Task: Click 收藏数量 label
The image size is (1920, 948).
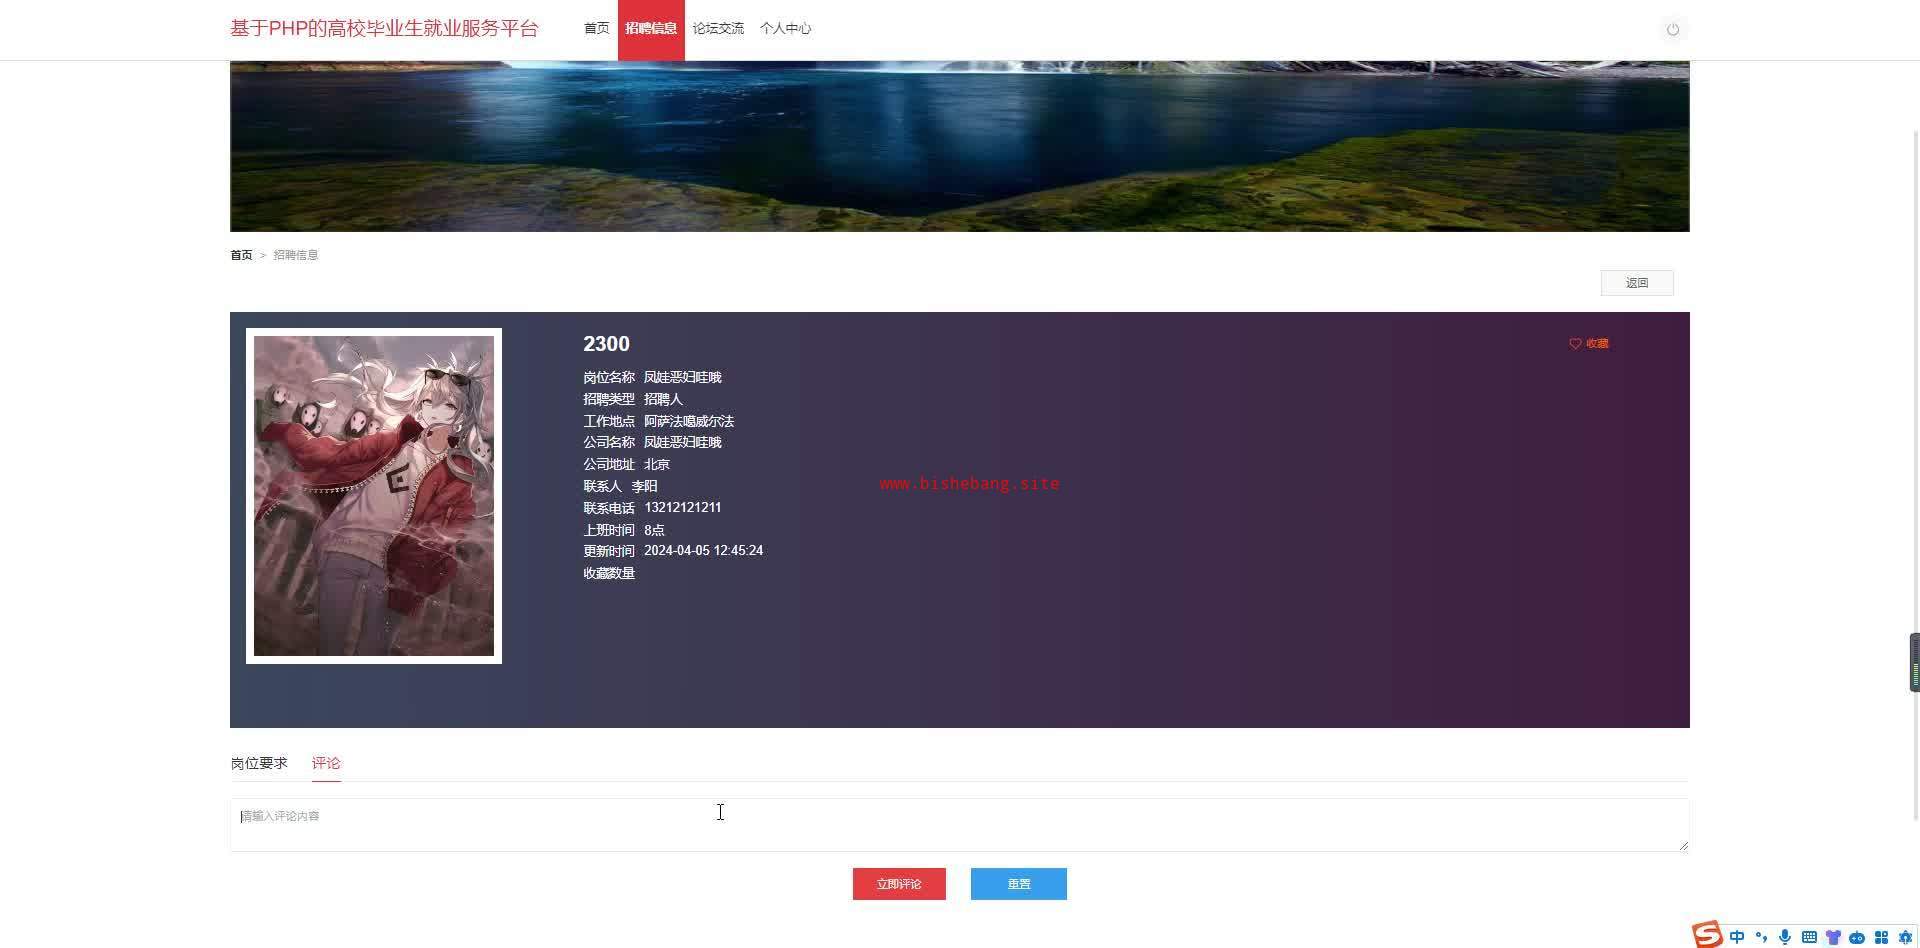Action: 609,573
